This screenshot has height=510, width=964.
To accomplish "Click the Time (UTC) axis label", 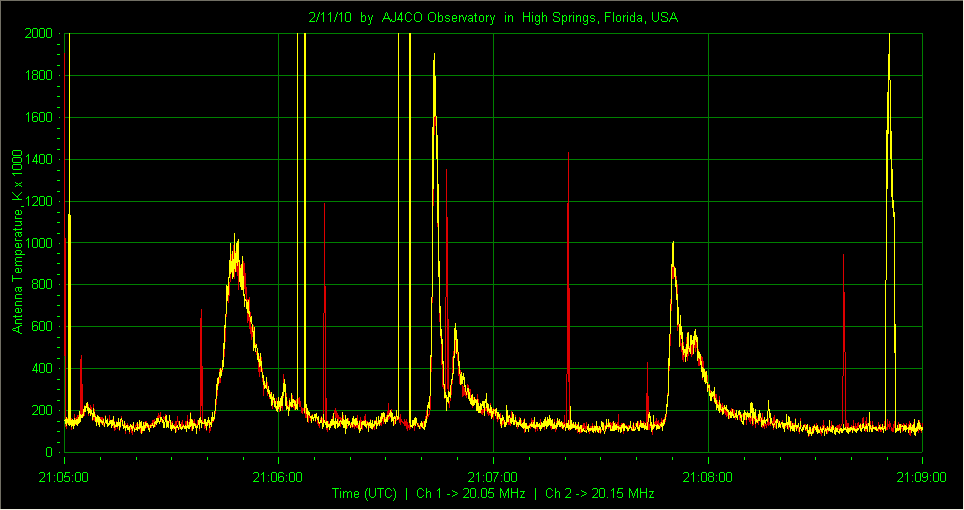I will tap(364, 493).
